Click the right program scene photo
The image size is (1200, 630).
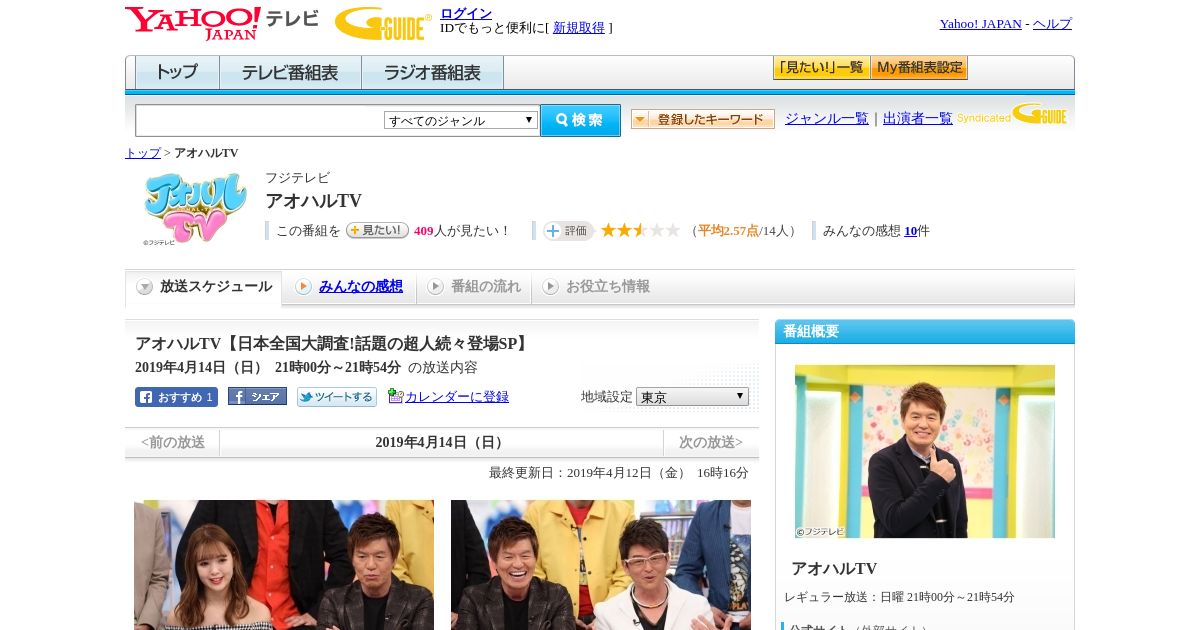(x=601, y=565)
